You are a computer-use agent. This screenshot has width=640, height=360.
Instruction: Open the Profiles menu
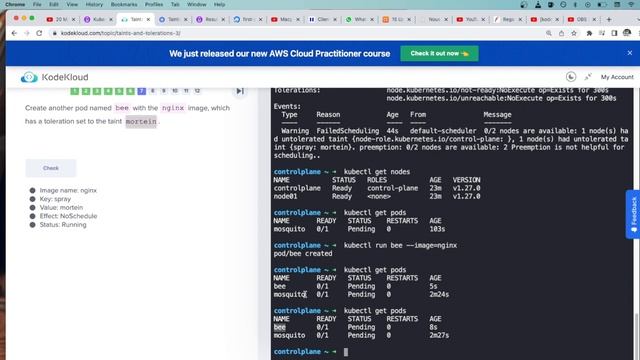point(154,4)
